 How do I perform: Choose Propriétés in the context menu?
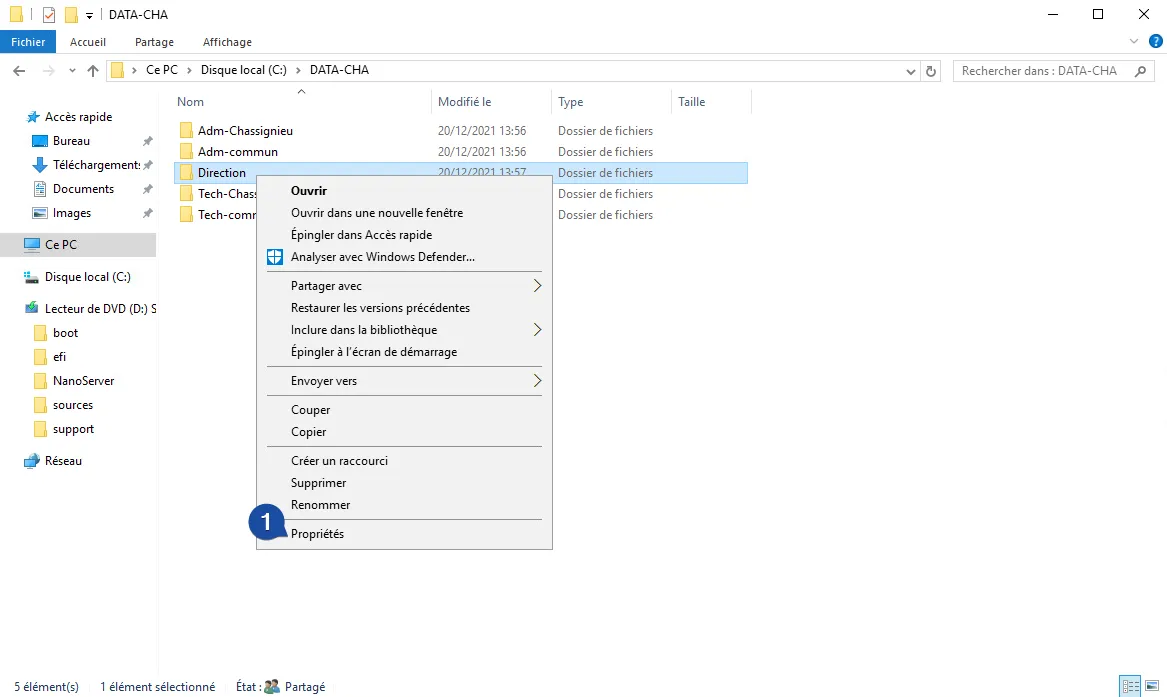[x=317, y=534]
